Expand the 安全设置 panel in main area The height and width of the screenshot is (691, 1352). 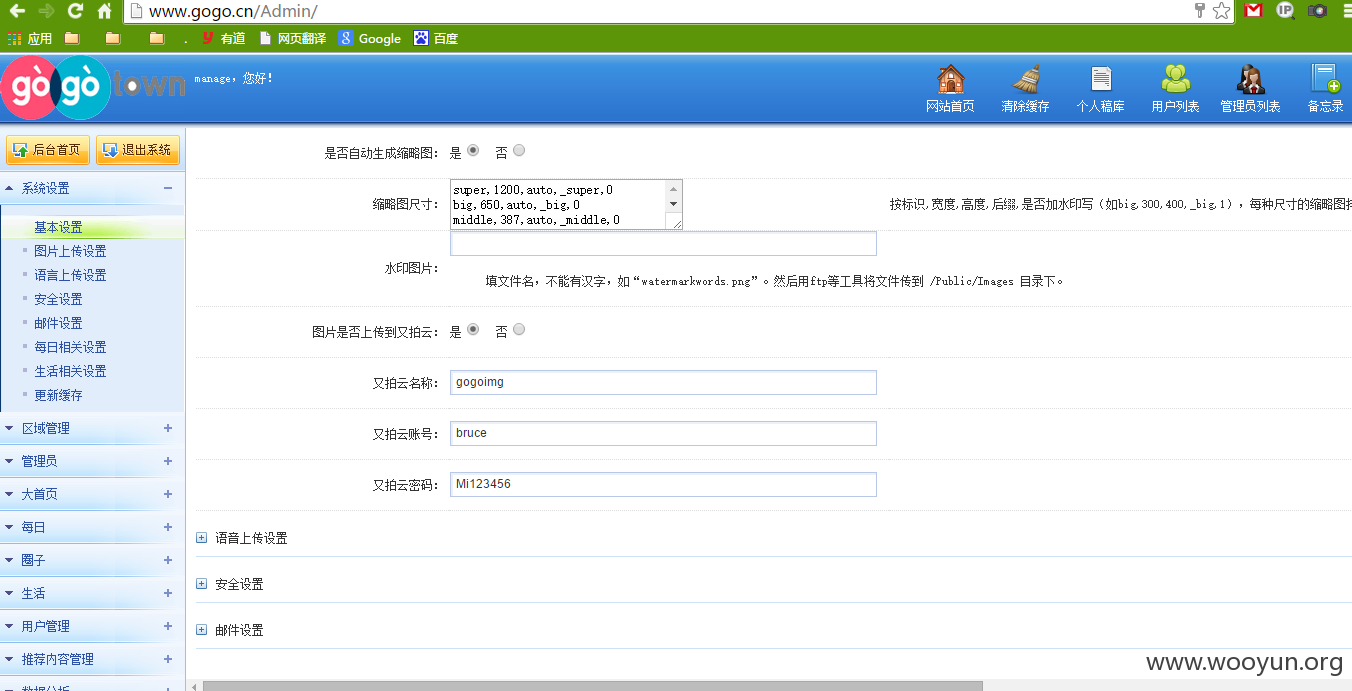point(201,584)
